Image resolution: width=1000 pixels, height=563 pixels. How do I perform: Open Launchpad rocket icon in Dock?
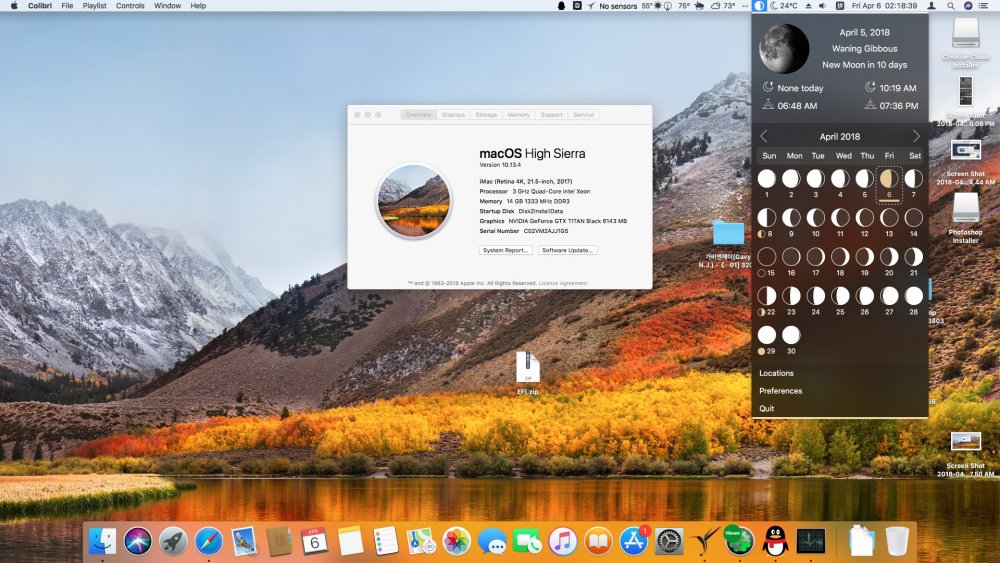[173, 541]
